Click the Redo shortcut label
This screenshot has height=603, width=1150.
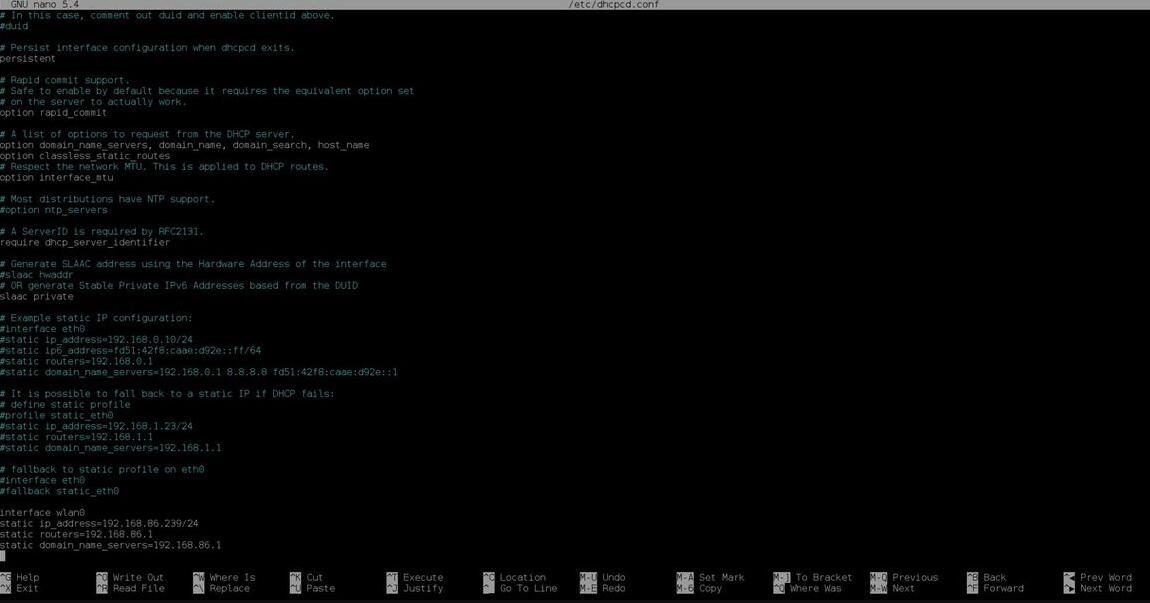click(613, 589)
